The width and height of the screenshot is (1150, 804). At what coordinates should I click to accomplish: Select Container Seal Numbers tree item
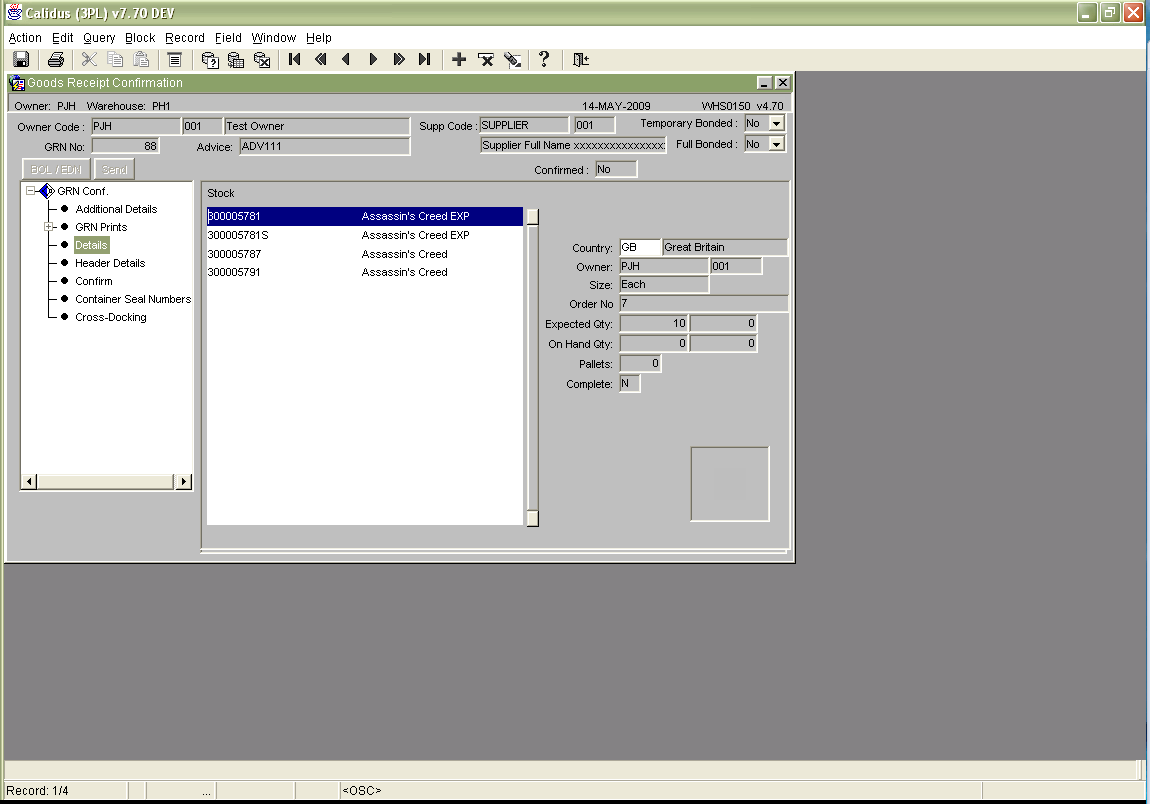(133, 299)
